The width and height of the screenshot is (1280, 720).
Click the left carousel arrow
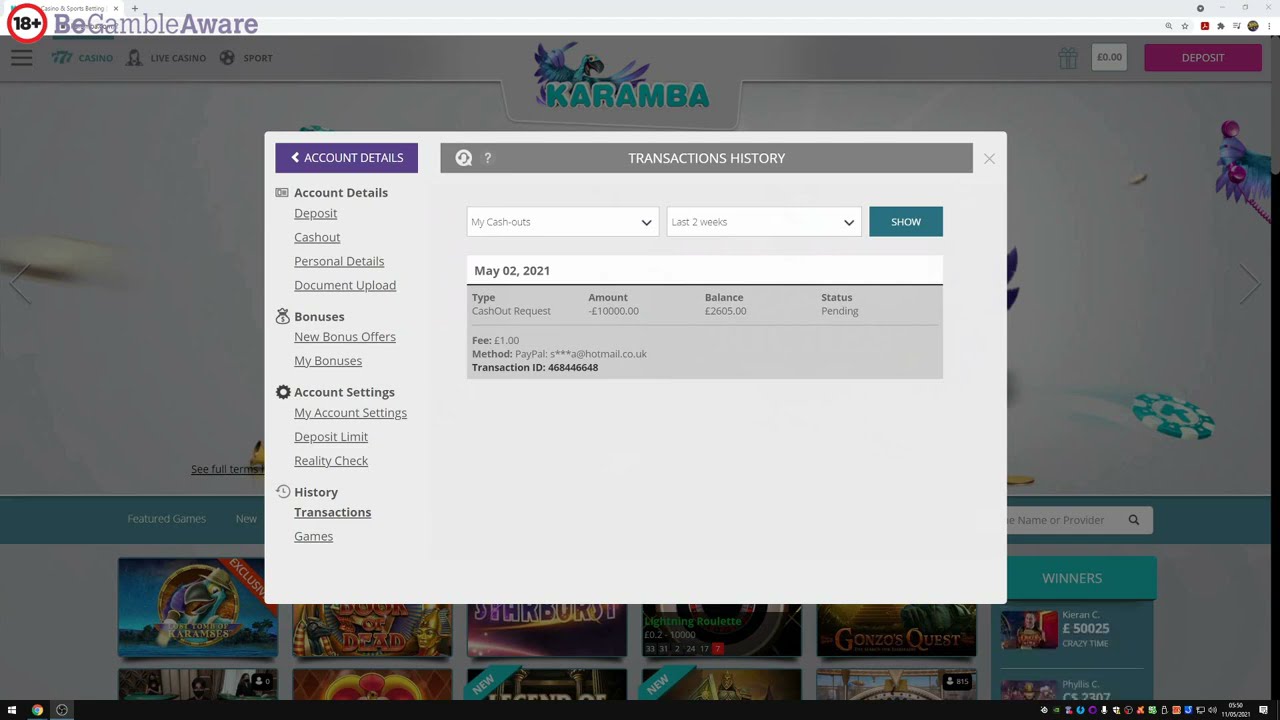point(22,283)
